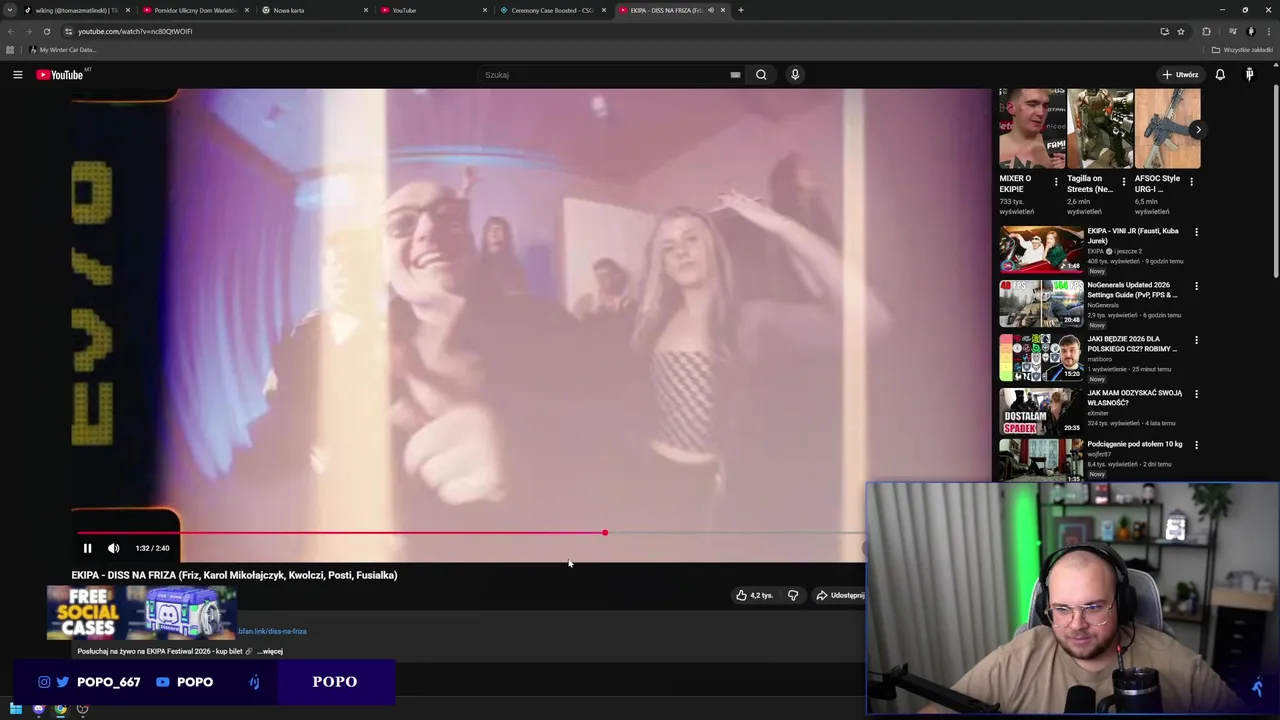The height and width of the screenshot is (720, 1280).
Task: Open options for EKIPA - VINI JR video
Action: (x=1196, y=232)
